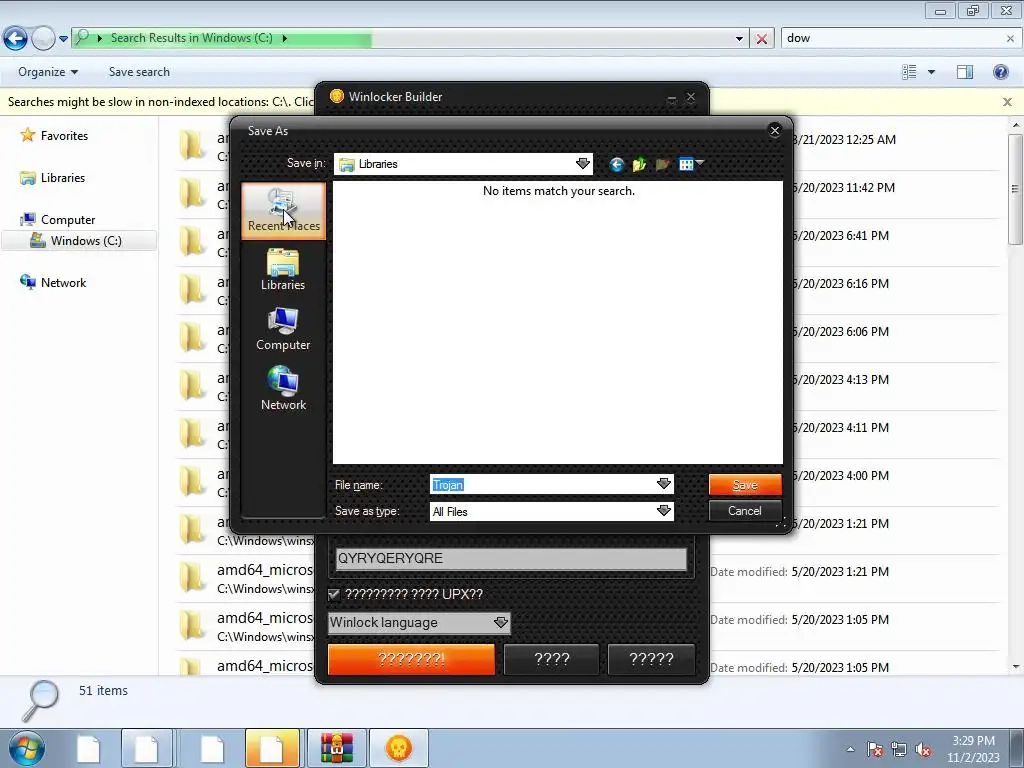The image size is (1024, 768).
Task: Click the date 5/20/2023 4:13 PM
Action: pos(840,379)
